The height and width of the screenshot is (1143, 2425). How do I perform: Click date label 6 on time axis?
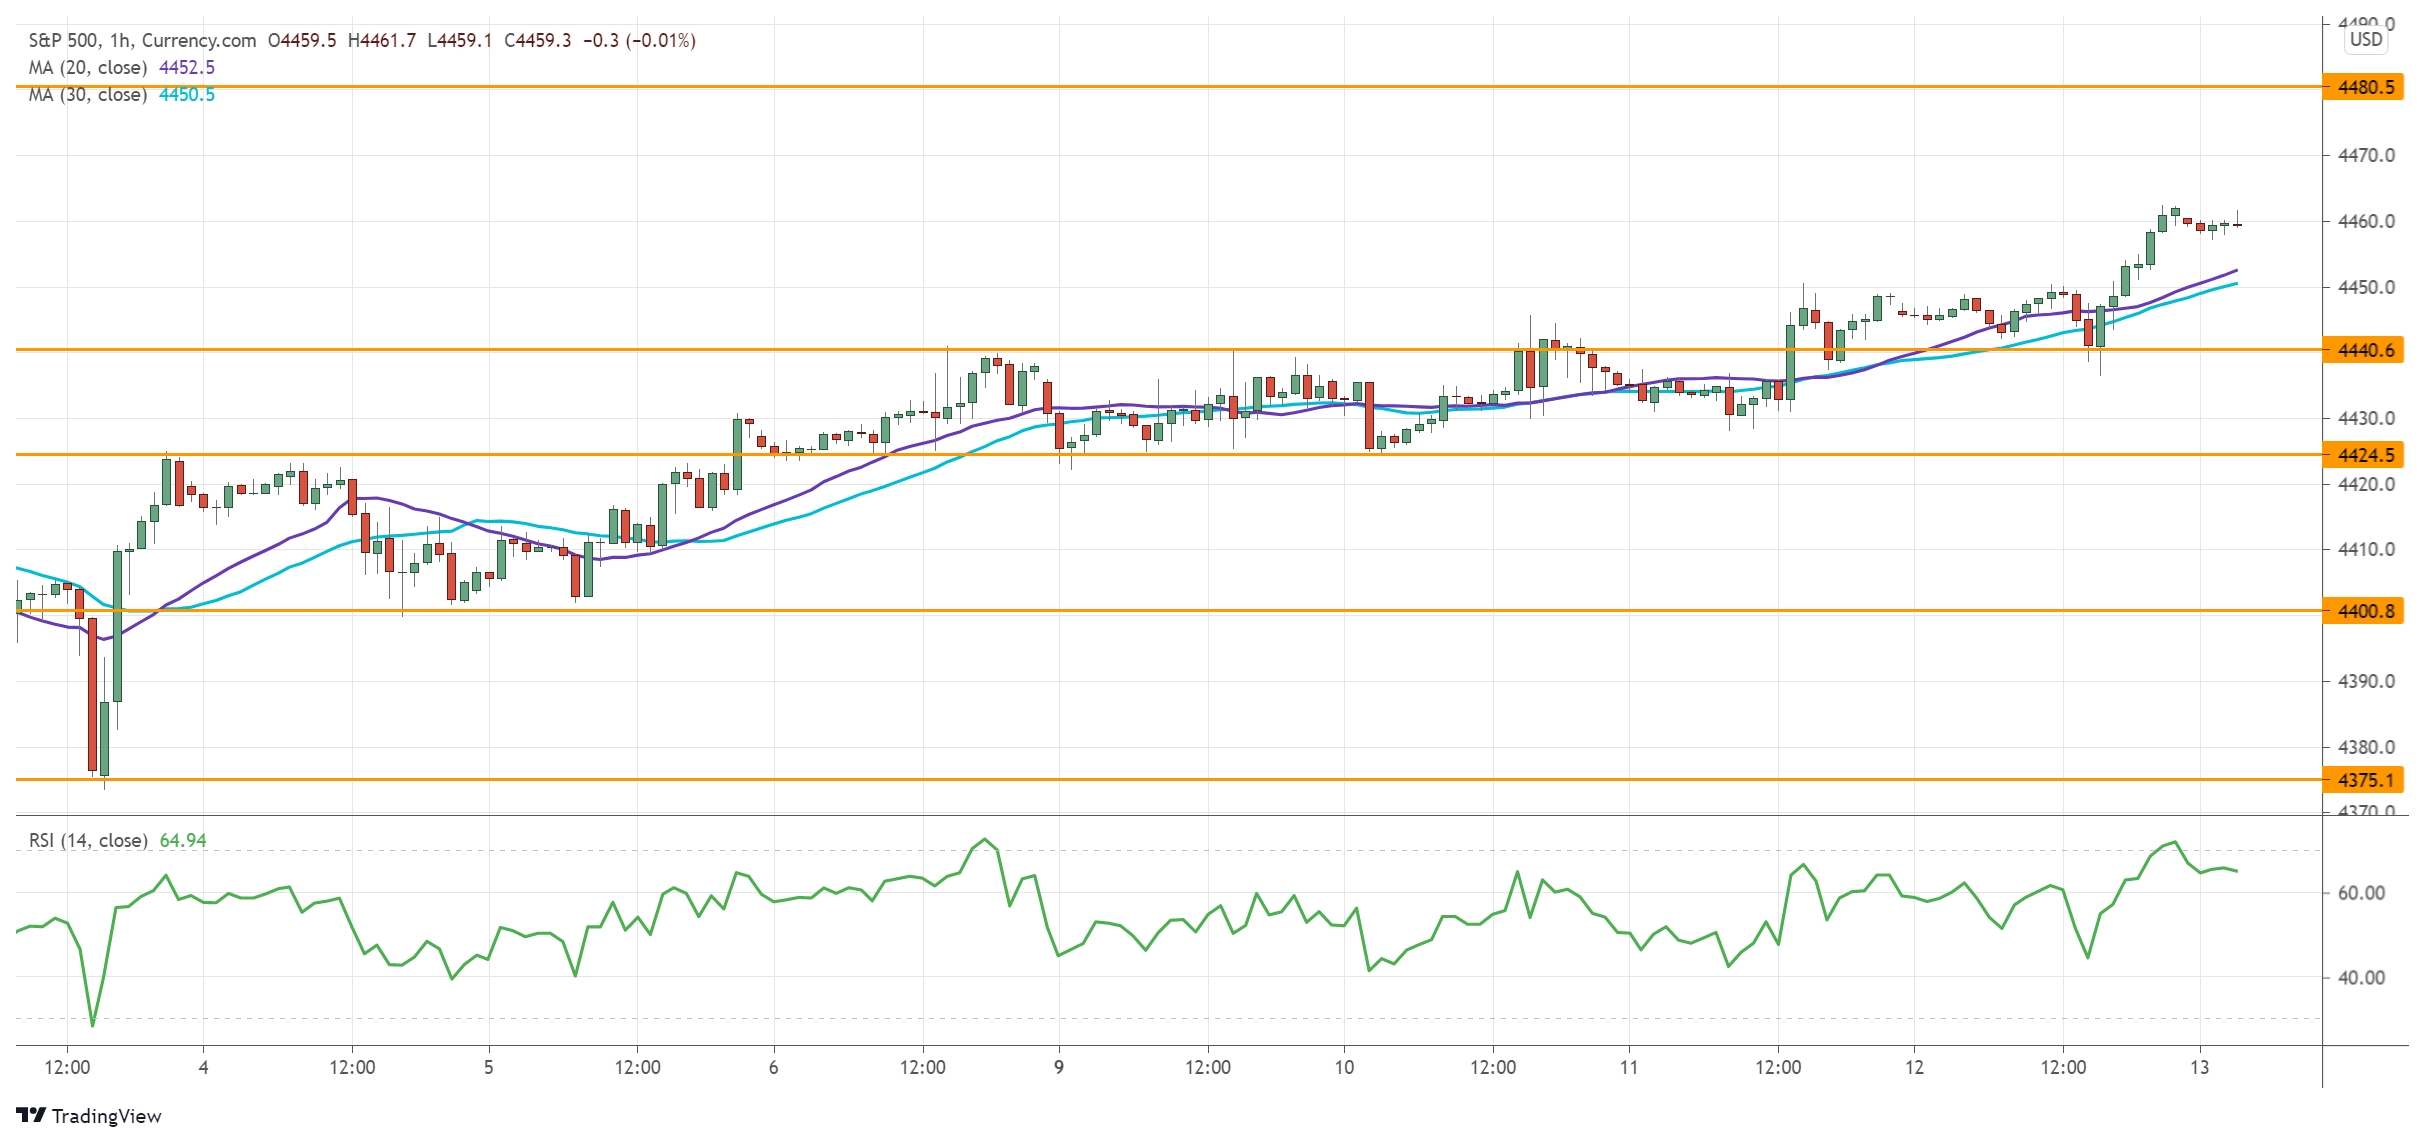[773, 1067]
